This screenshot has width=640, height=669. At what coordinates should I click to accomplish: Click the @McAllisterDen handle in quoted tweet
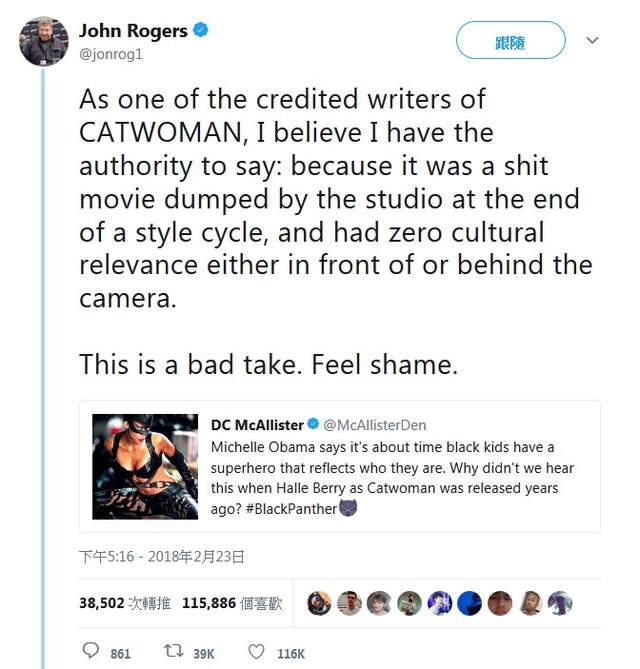(376, 425)
